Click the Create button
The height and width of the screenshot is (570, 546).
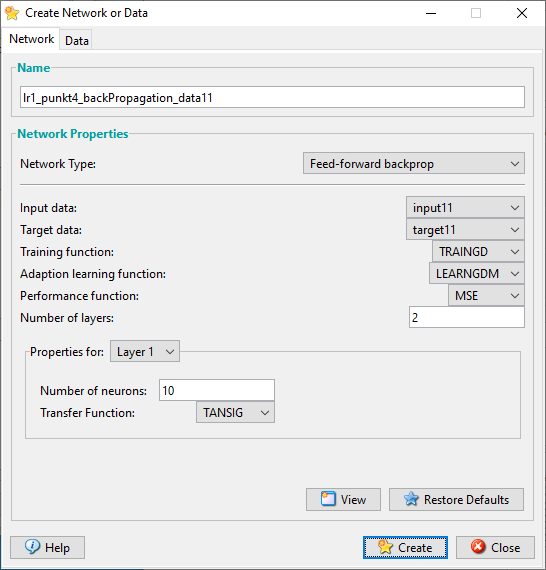[x=405, y=547]
